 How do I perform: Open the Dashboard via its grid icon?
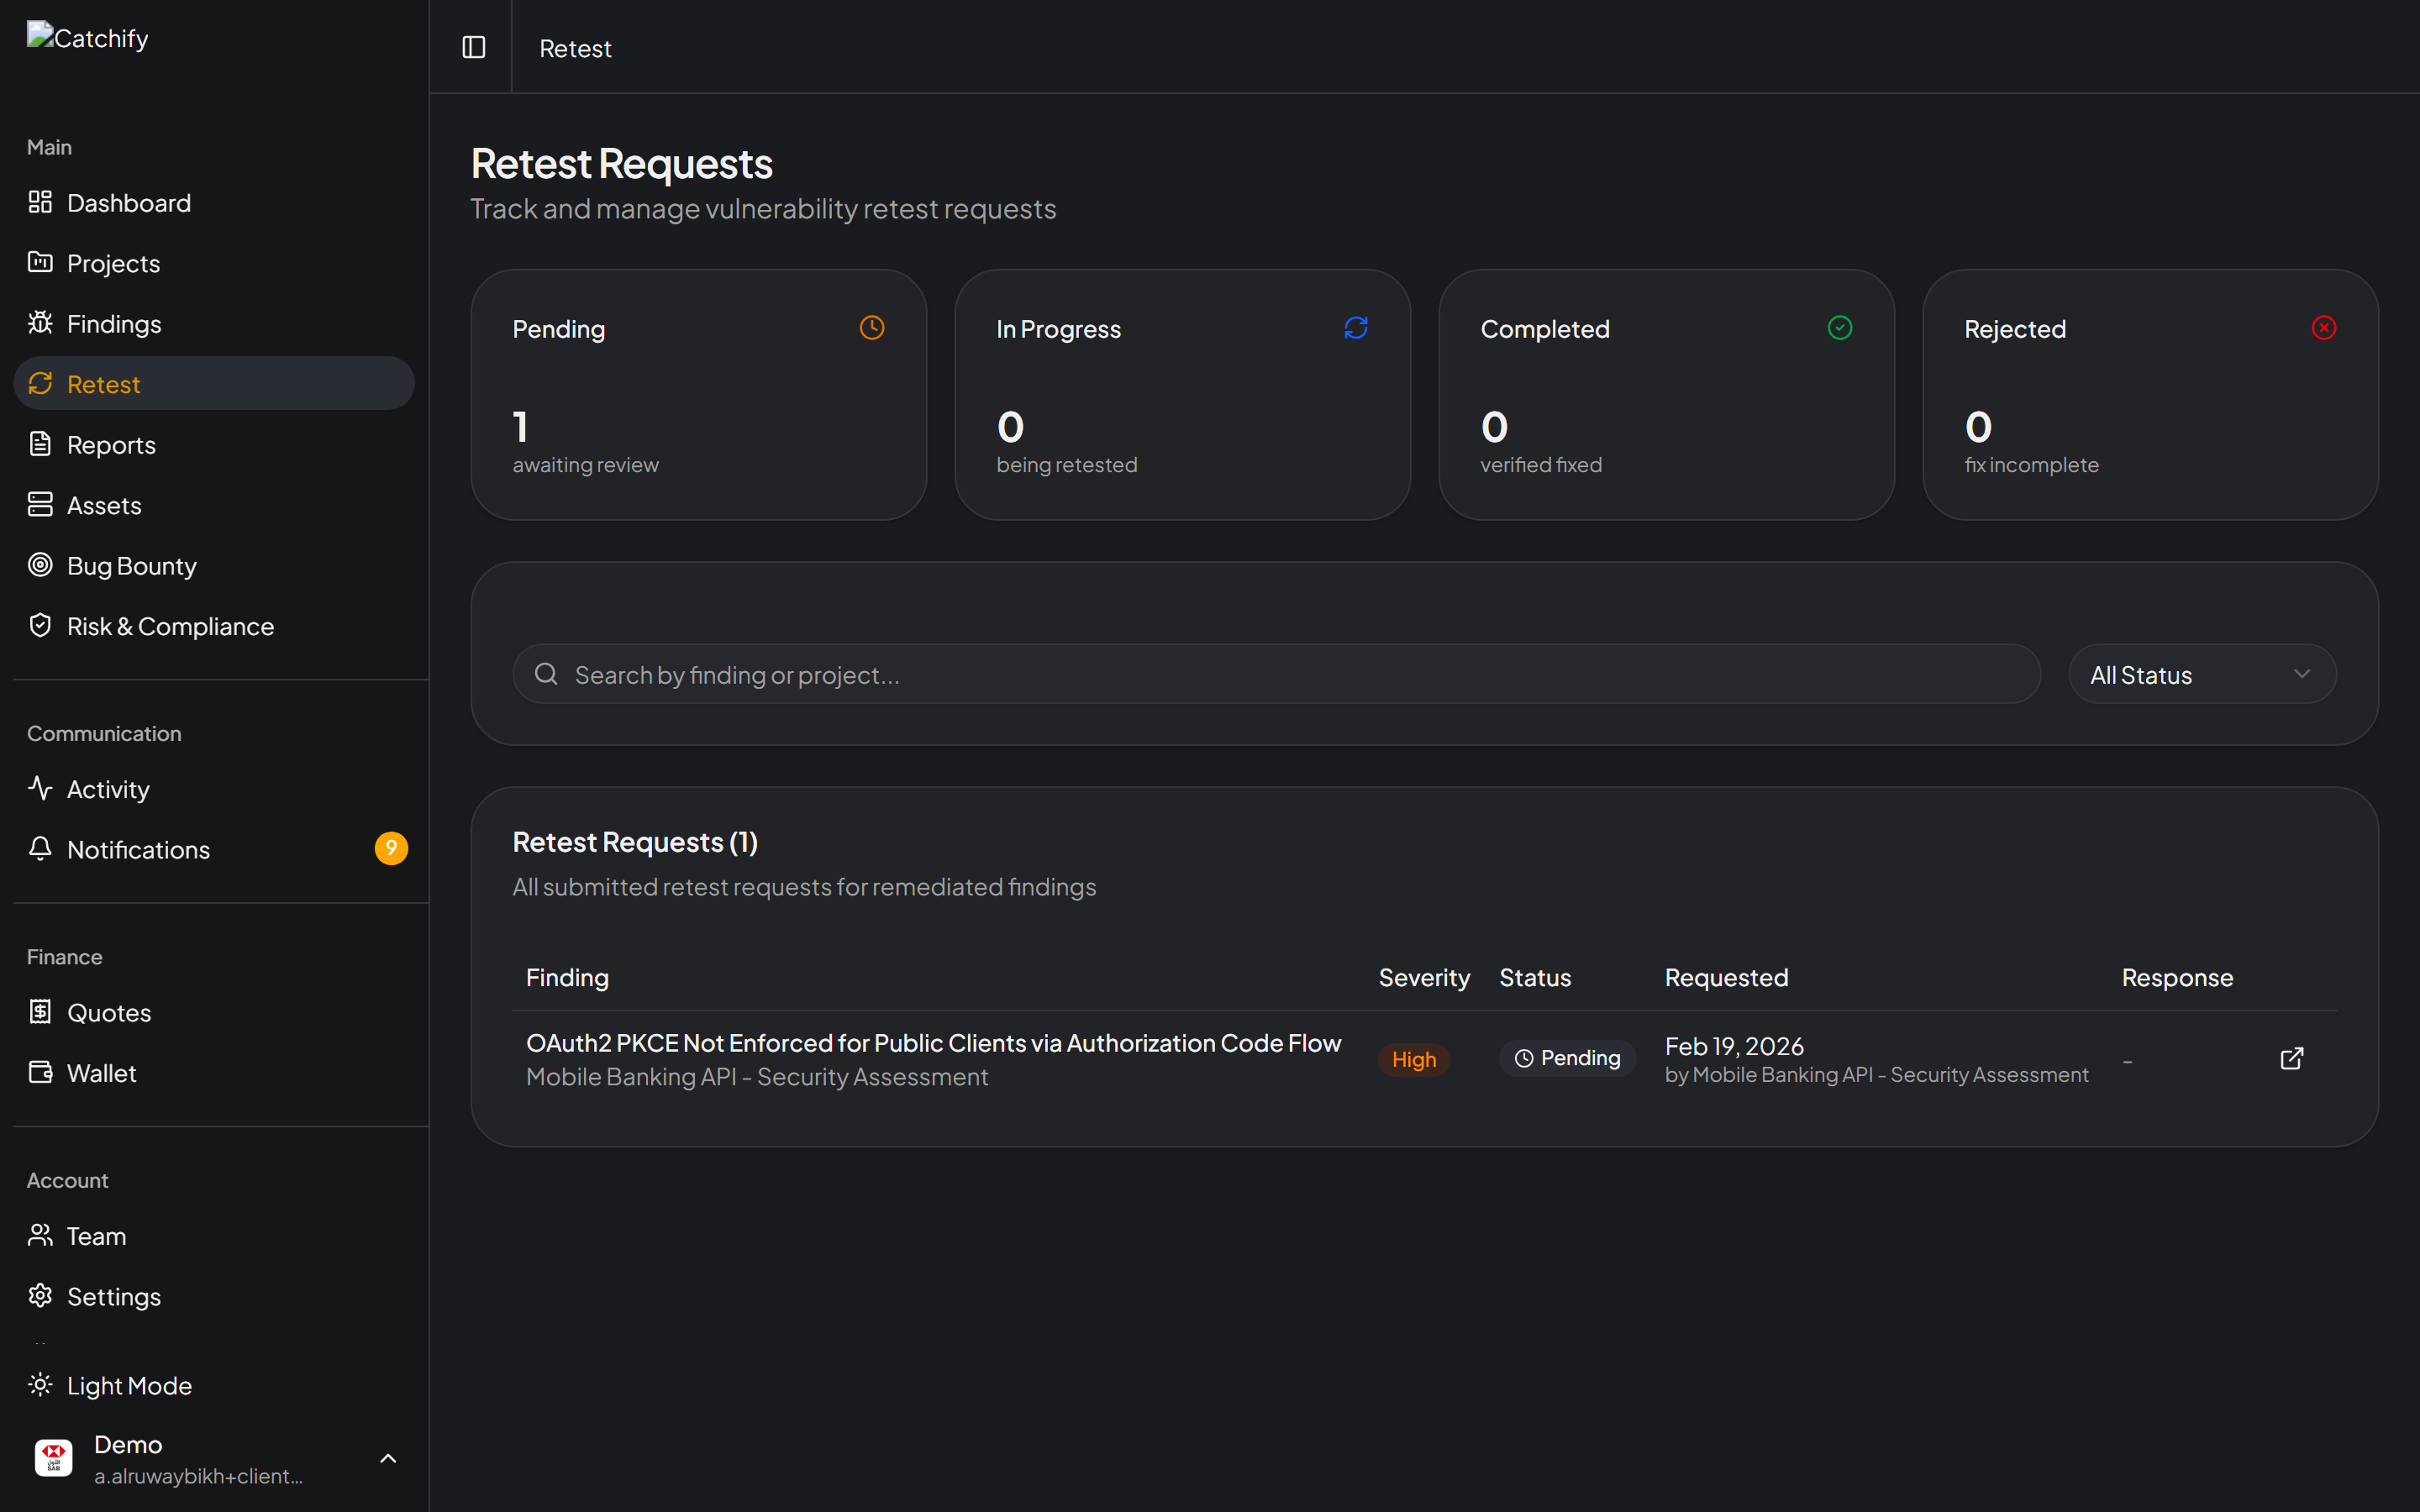pyautogui.click(x=41, y=201)
